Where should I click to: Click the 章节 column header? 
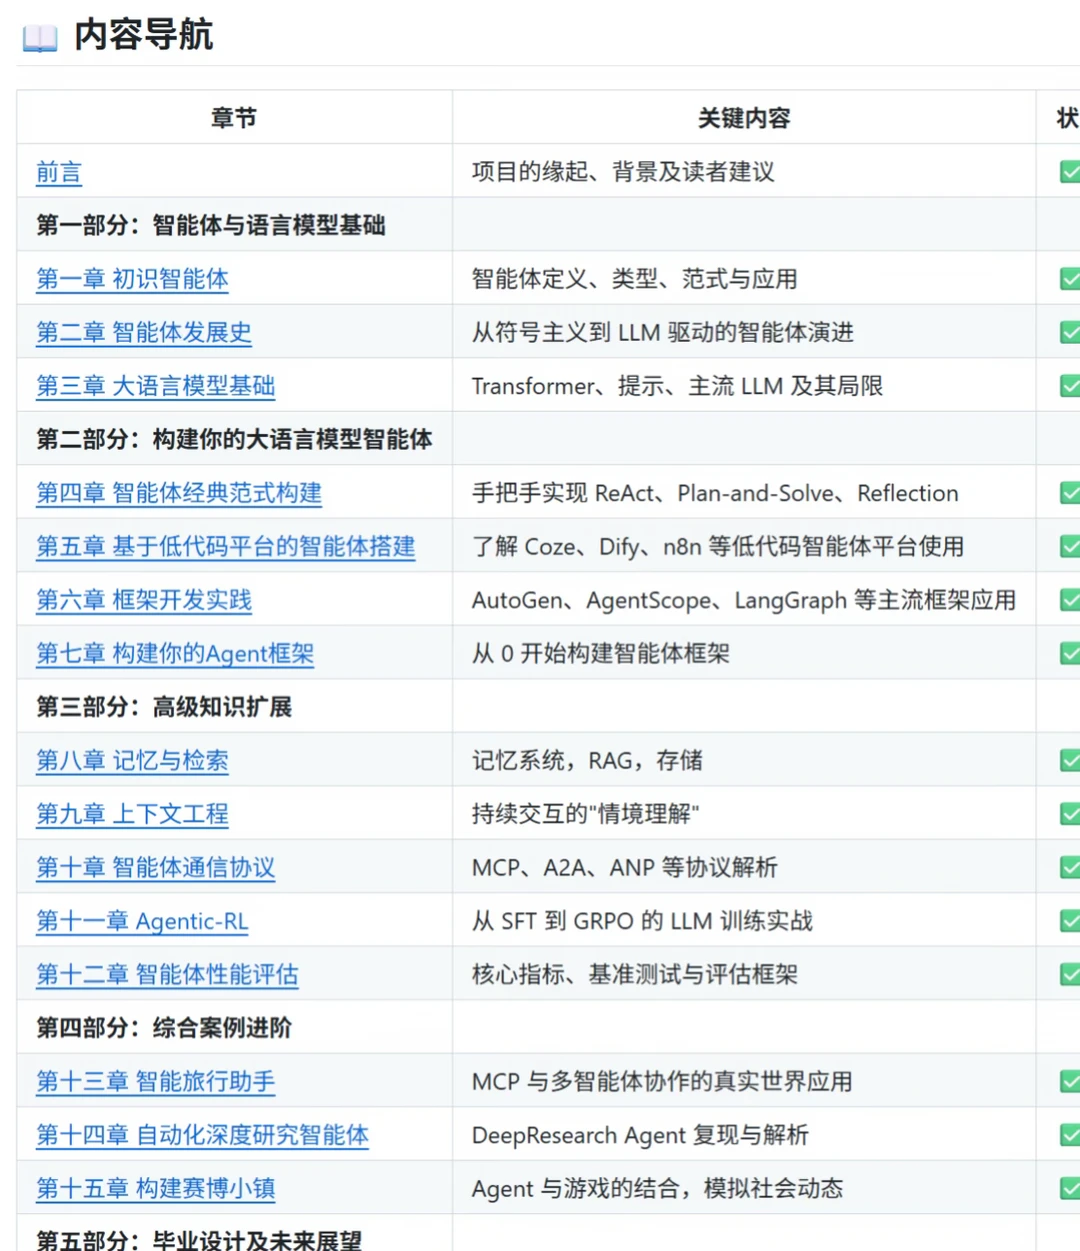pyautogui.click(x=234, y=118)
